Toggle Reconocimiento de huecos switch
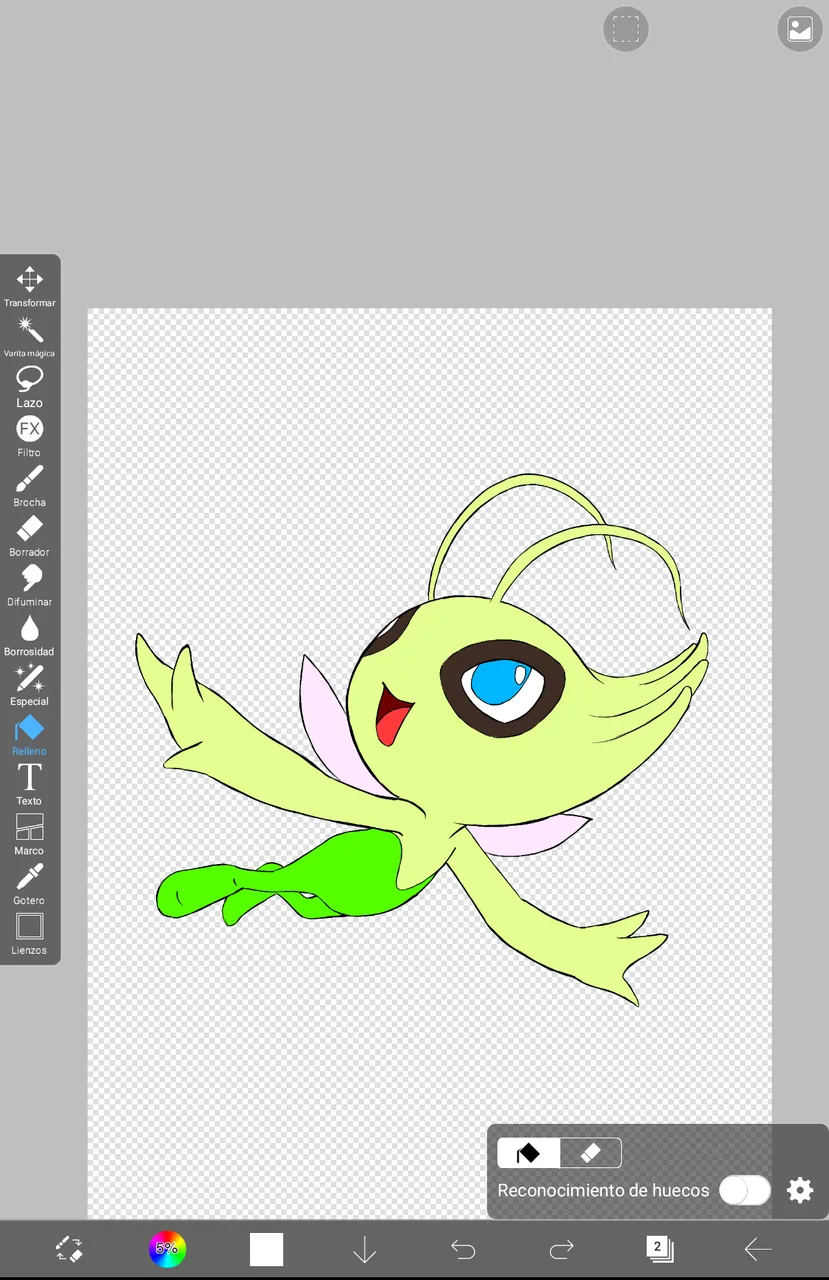Image resolution: width=829 pixels, height=1280 pixels. 745,1190
